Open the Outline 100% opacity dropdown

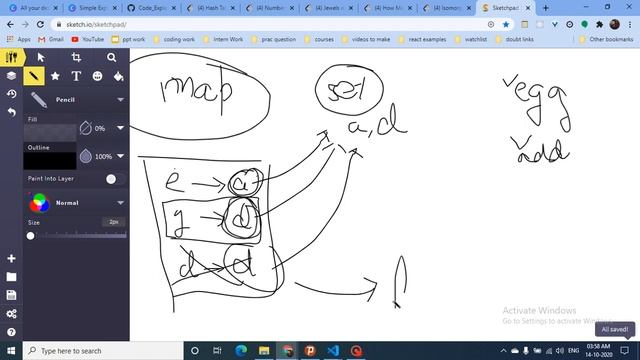pos(120,156)
